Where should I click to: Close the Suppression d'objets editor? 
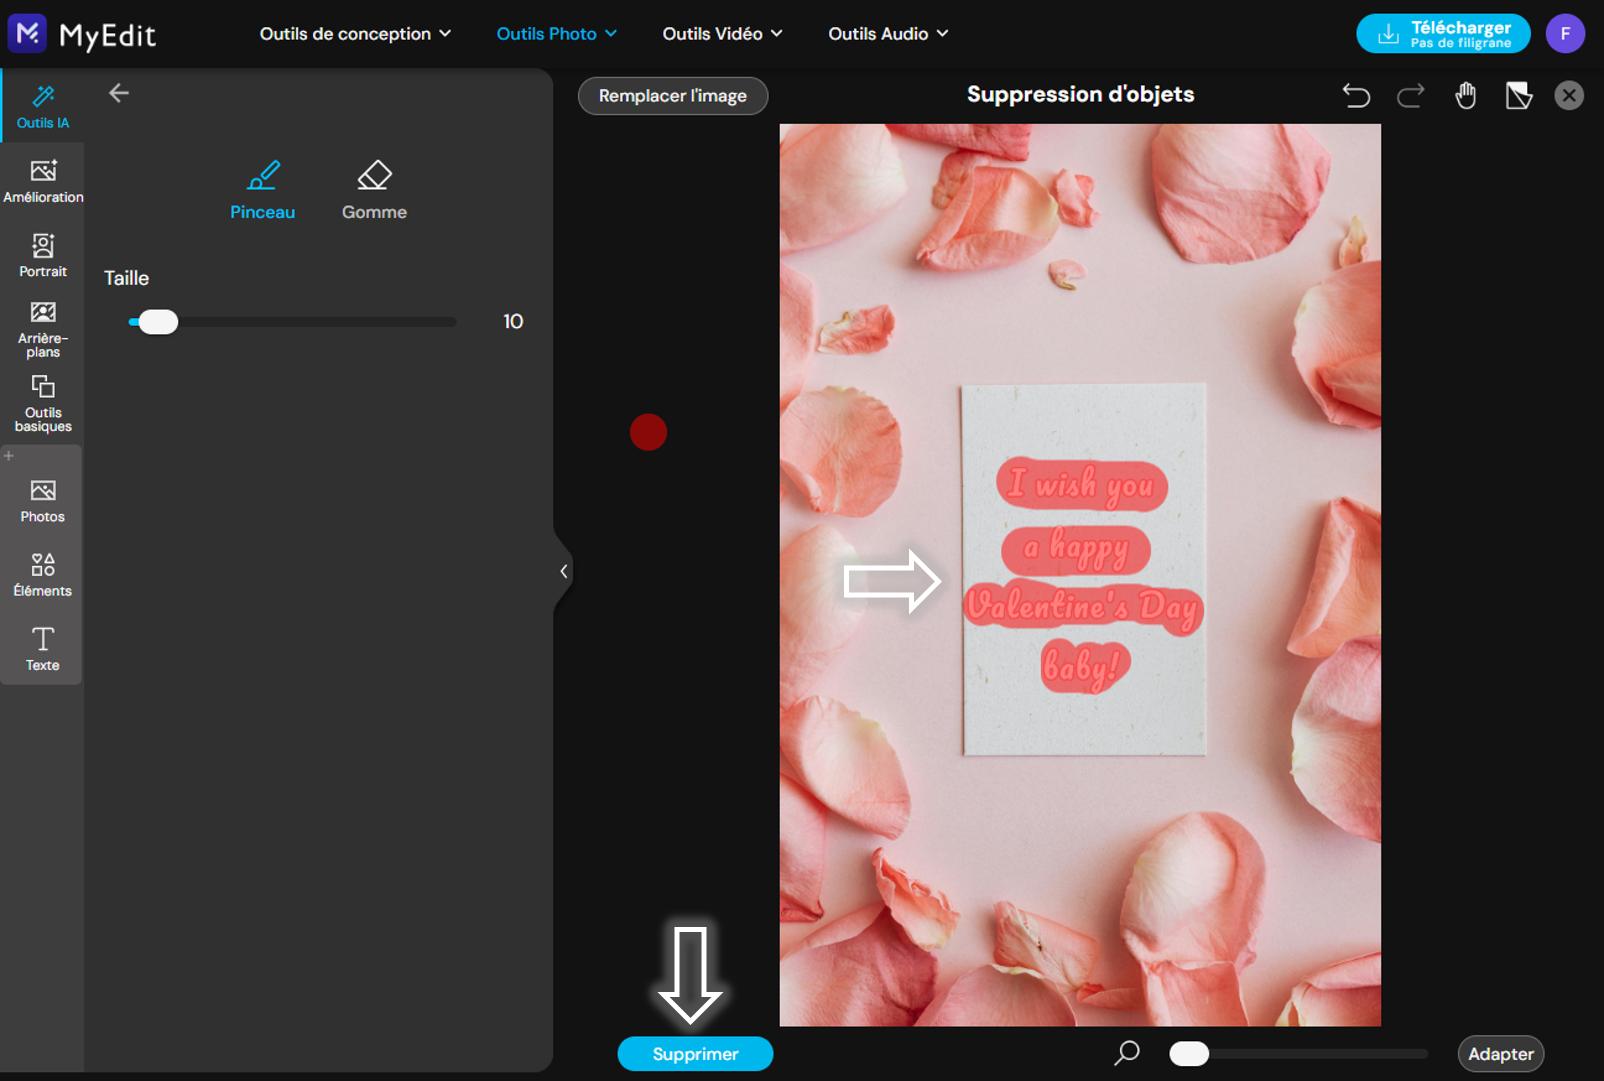pyautogui.click(x=1569, y=95)
